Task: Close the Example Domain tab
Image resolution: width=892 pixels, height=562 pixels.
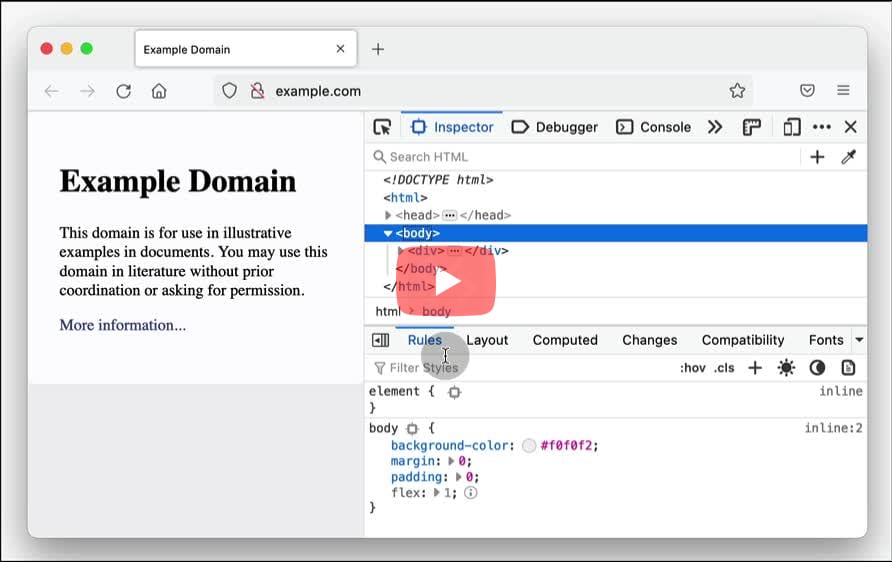Action: 340,49
